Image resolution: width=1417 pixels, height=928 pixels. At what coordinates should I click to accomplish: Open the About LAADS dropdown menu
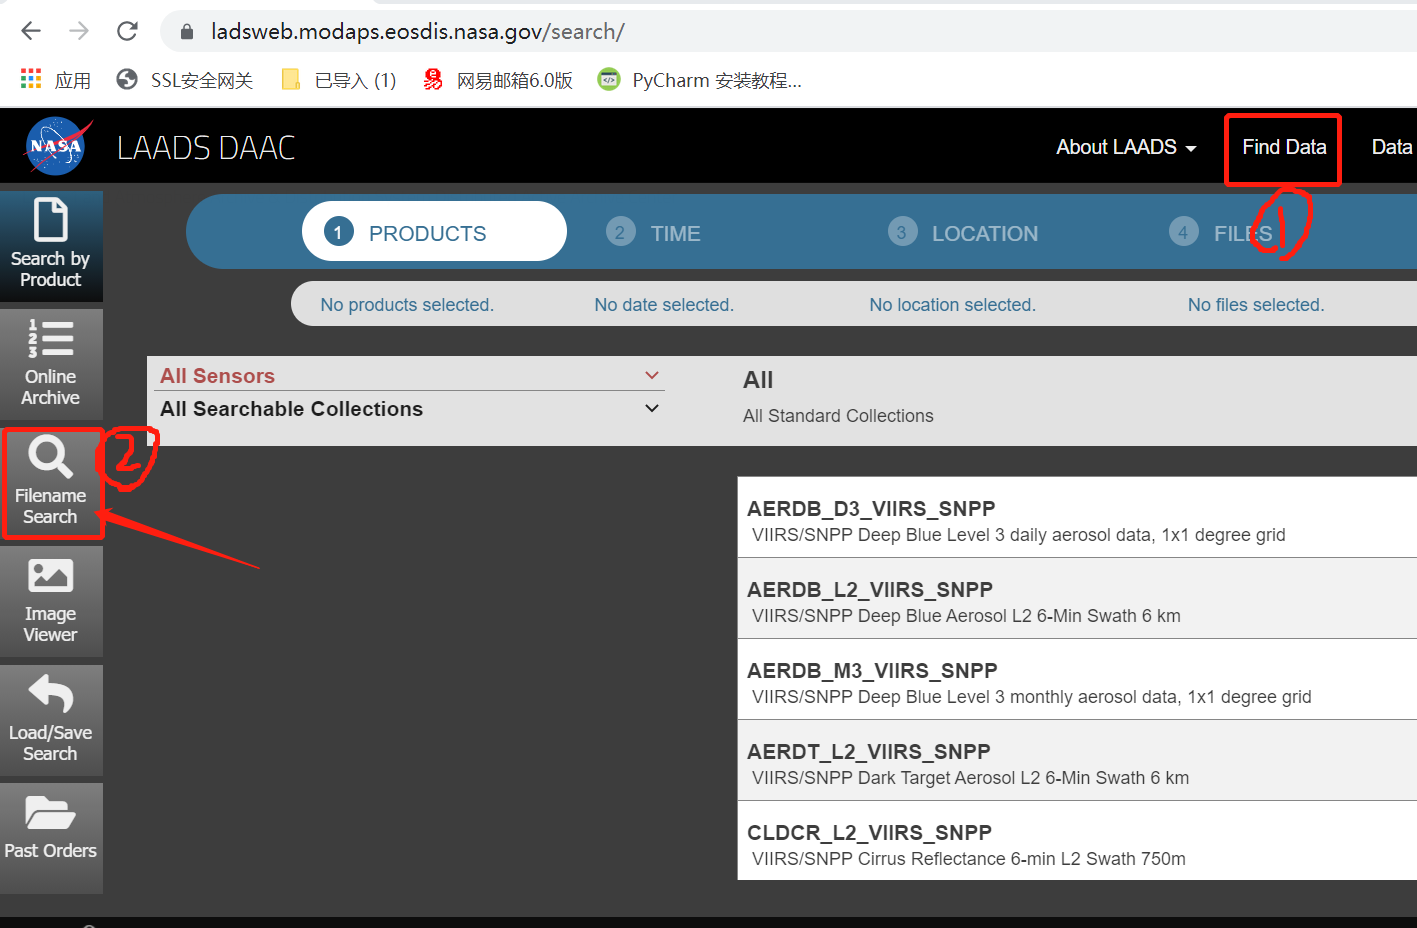point(1125,146)
